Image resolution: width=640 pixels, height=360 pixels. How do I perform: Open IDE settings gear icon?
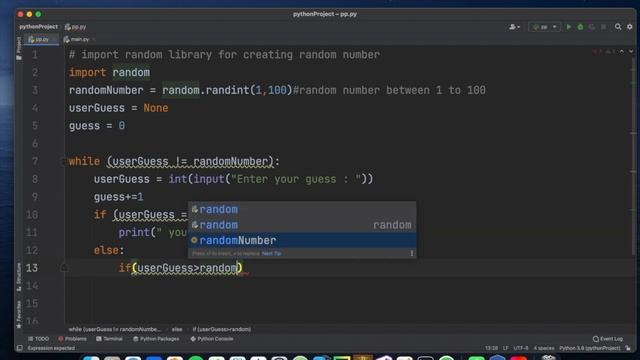[x=630, y=27]
